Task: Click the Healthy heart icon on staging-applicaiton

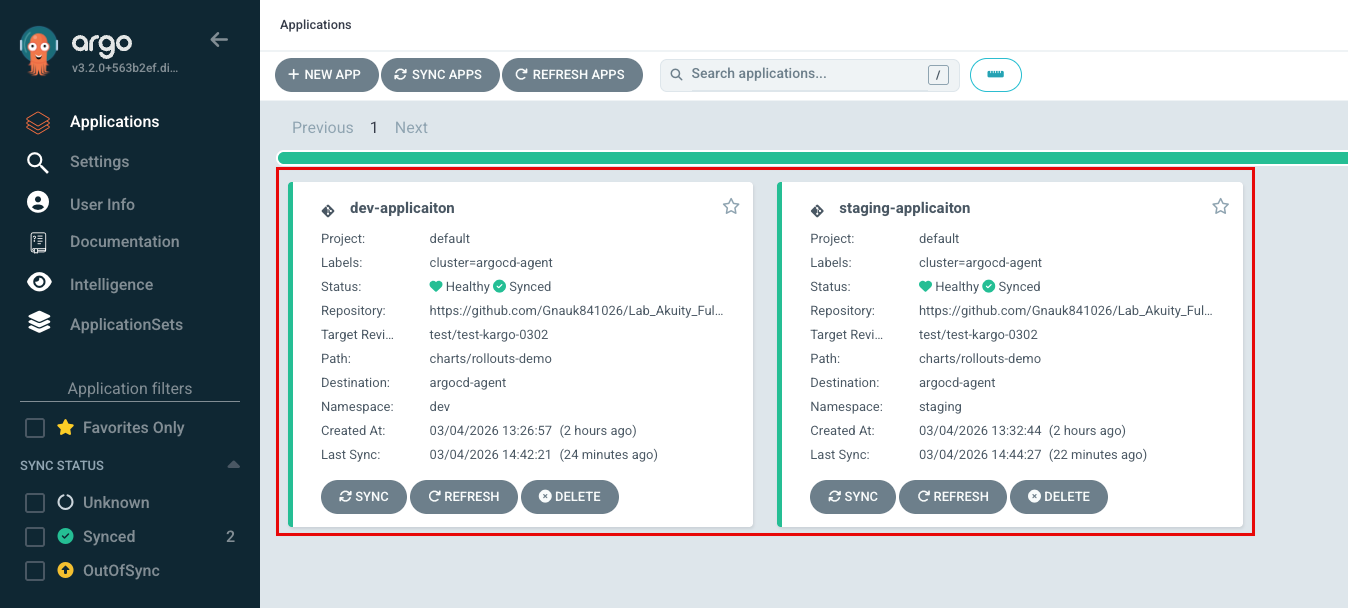Action: [x=925, y=286]
